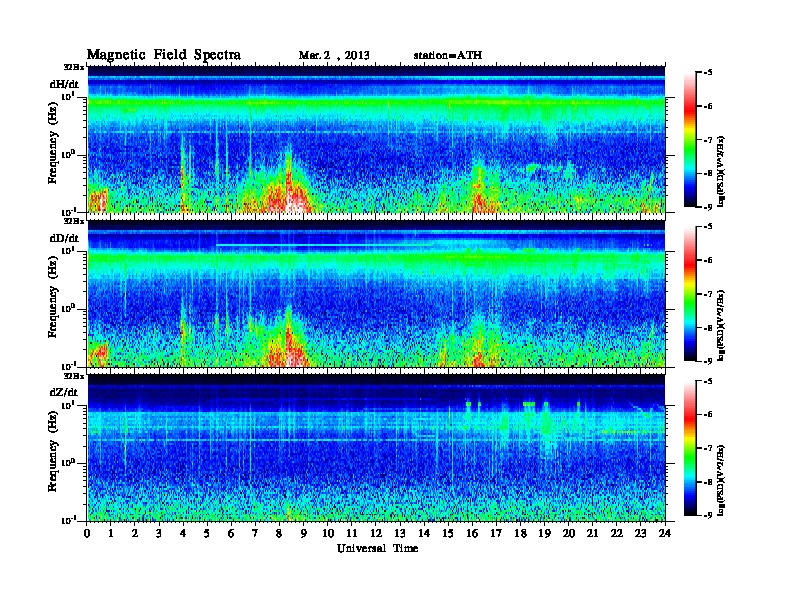Viewport: 792px width, 612px height.
Task: Click hour 17 on the Universal Time axis
Action: pos(497,533)
